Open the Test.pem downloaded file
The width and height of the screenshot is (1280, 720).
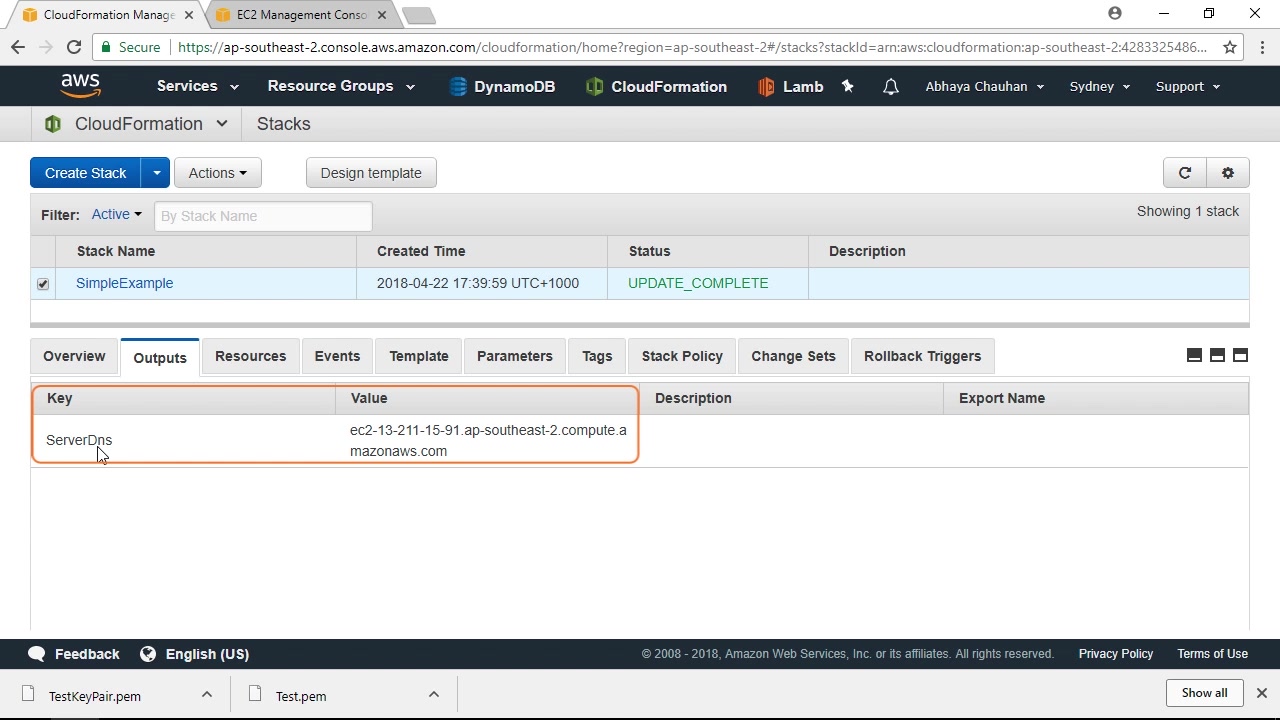click(x=301, y=696)
